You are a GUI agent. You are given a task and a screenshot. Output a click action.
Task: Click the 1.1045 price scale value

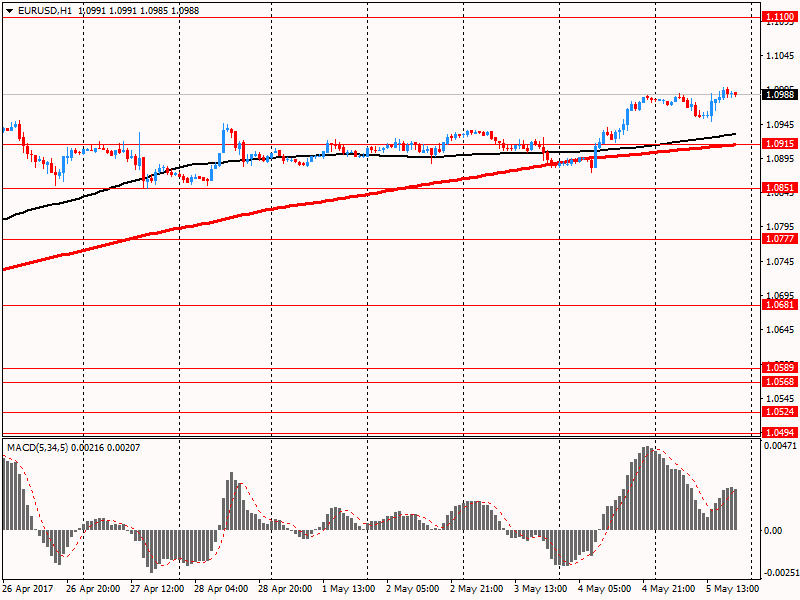click(x=781, y=56)
